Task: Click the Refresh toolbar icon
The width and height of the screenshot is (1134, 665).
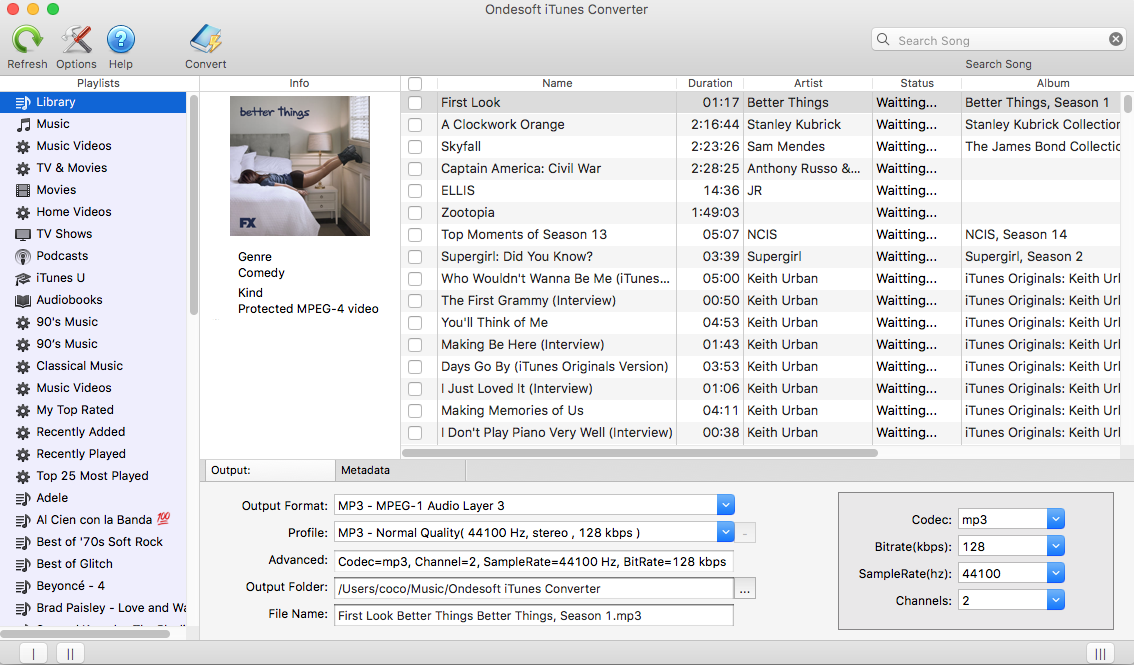Action: tap(27, 39)
